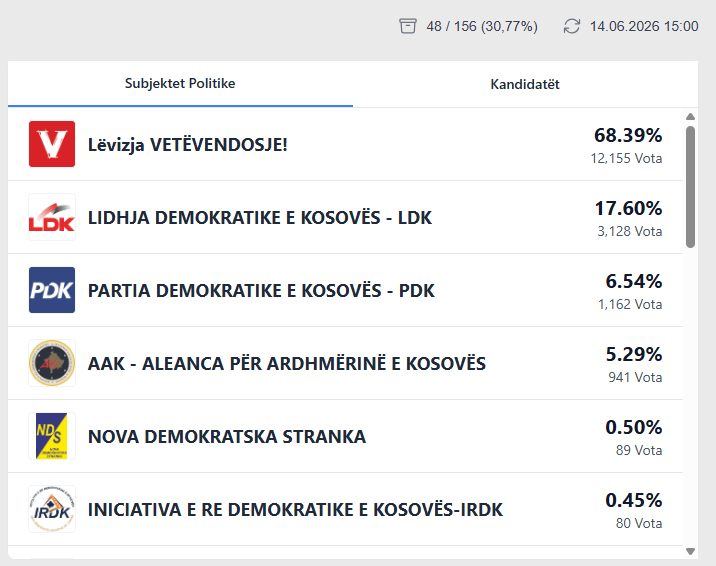Click the scrollbar down arrow

pyautogui.click(x=690, y=551)
